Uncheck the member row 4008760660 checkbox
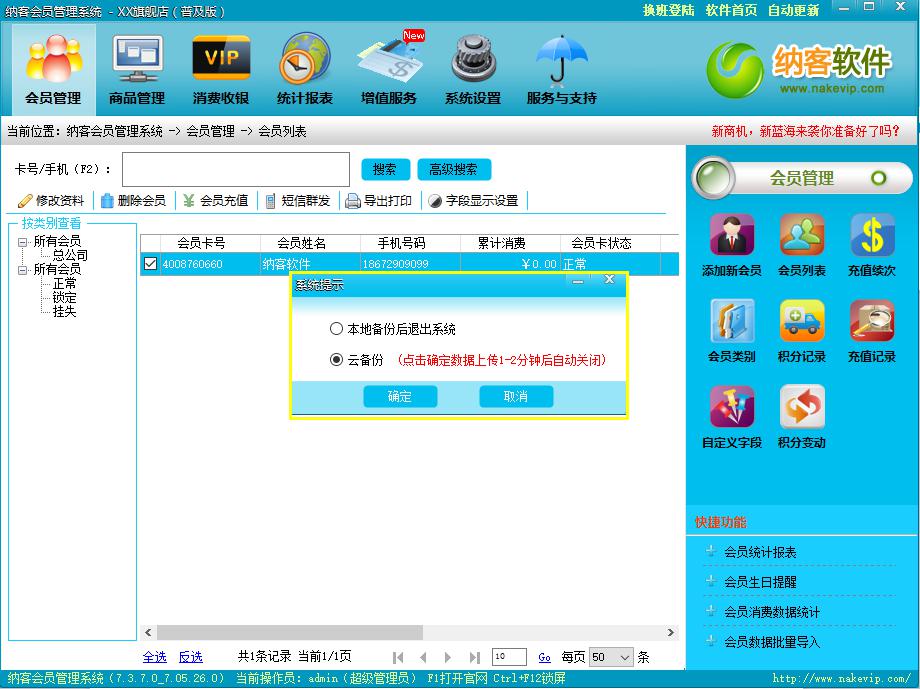The image size is (920, 689). pos(150,264)
